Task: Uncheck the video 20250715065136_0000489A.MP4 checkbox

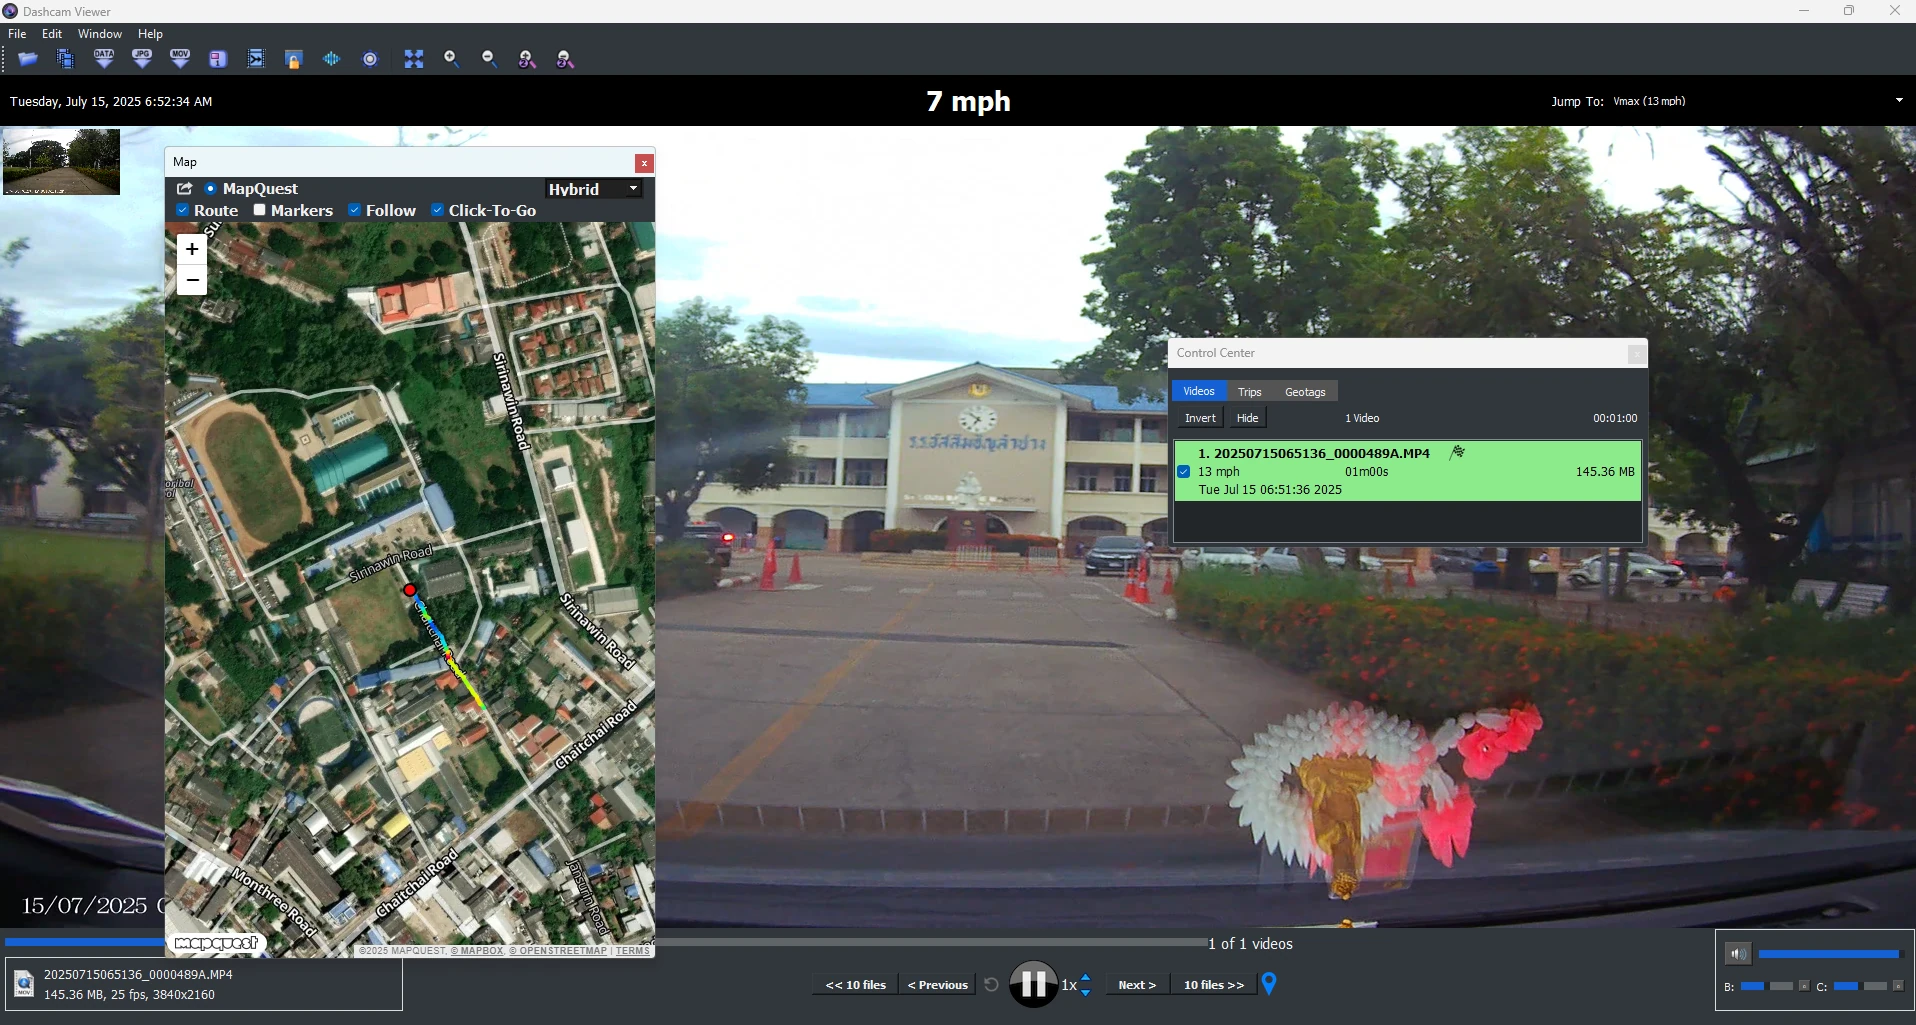Action: click(1184, 472)
